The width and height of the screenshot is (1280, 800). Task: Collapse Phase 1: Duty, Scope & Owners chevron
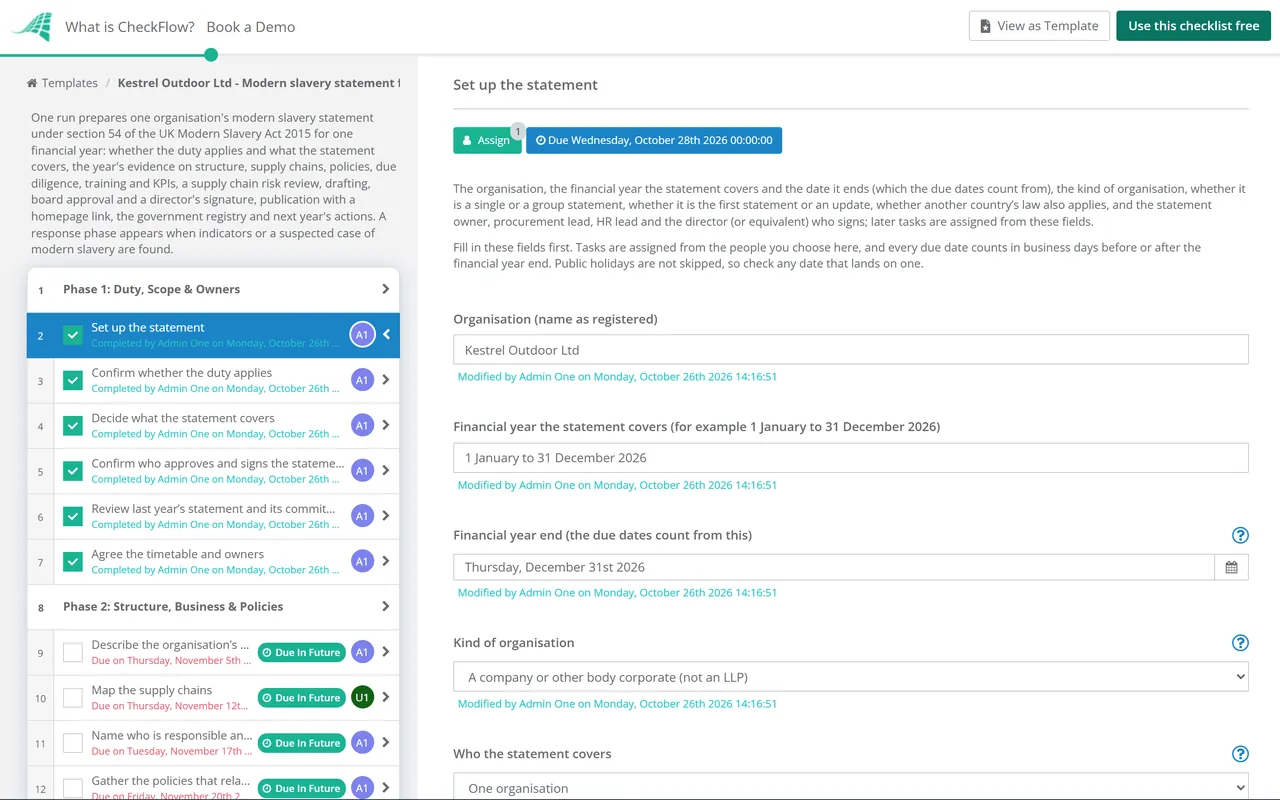click(x=386, y=289)
